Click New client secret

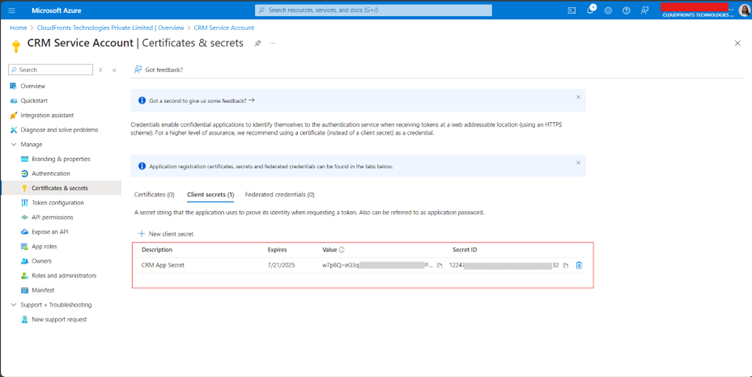pos(166,234)
